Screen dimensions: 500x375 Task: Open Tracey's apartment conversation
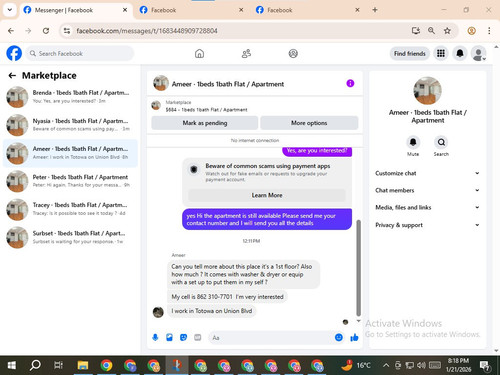click(70, 209)
